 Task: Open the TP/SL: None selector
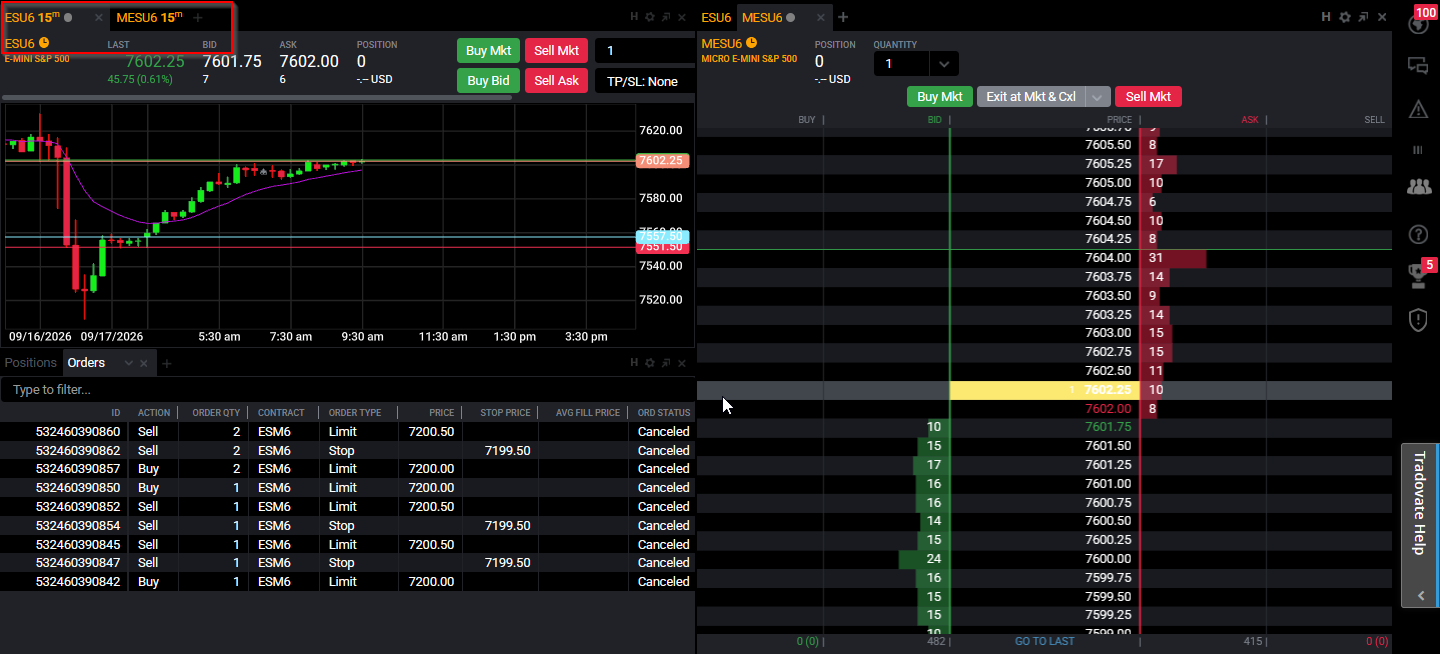tap(644, 81)
